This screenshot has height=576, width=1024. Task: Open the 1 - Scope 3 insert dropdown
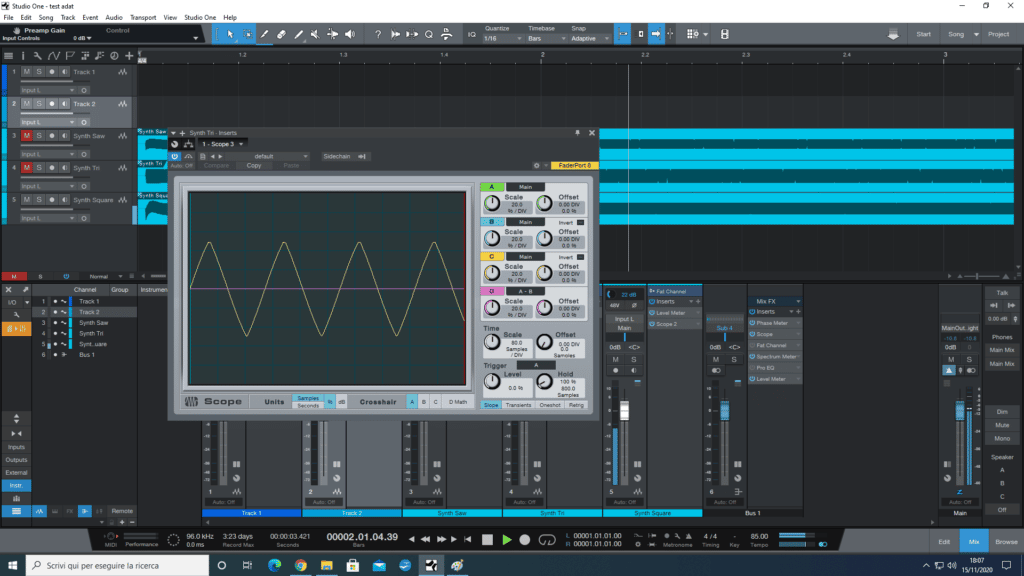(223, 144)
